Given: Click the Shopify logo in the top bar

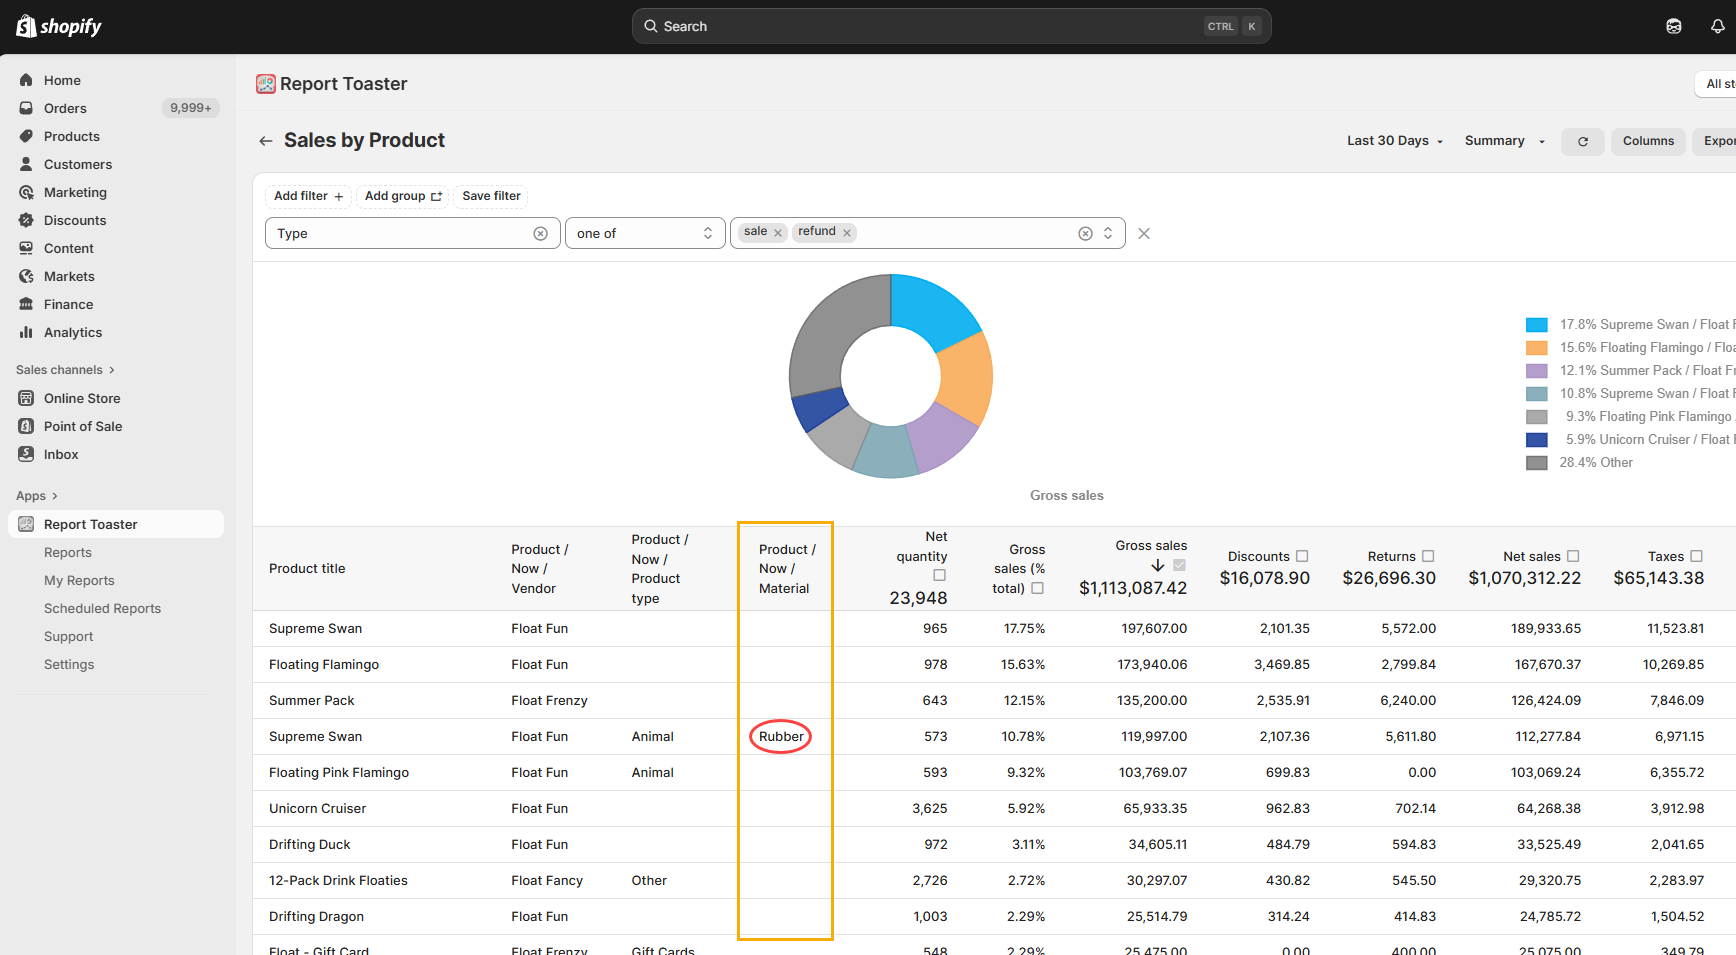Looking at the screenshot, I should tap(59, 26).
